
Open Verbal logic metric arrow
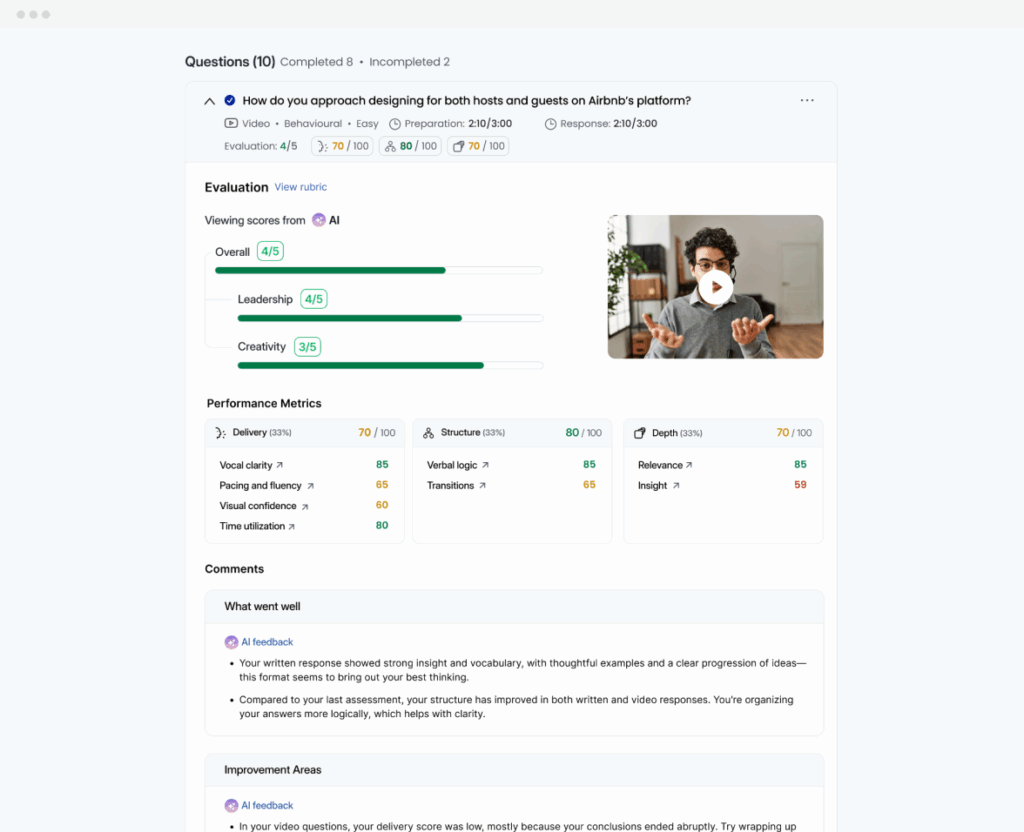486,465
